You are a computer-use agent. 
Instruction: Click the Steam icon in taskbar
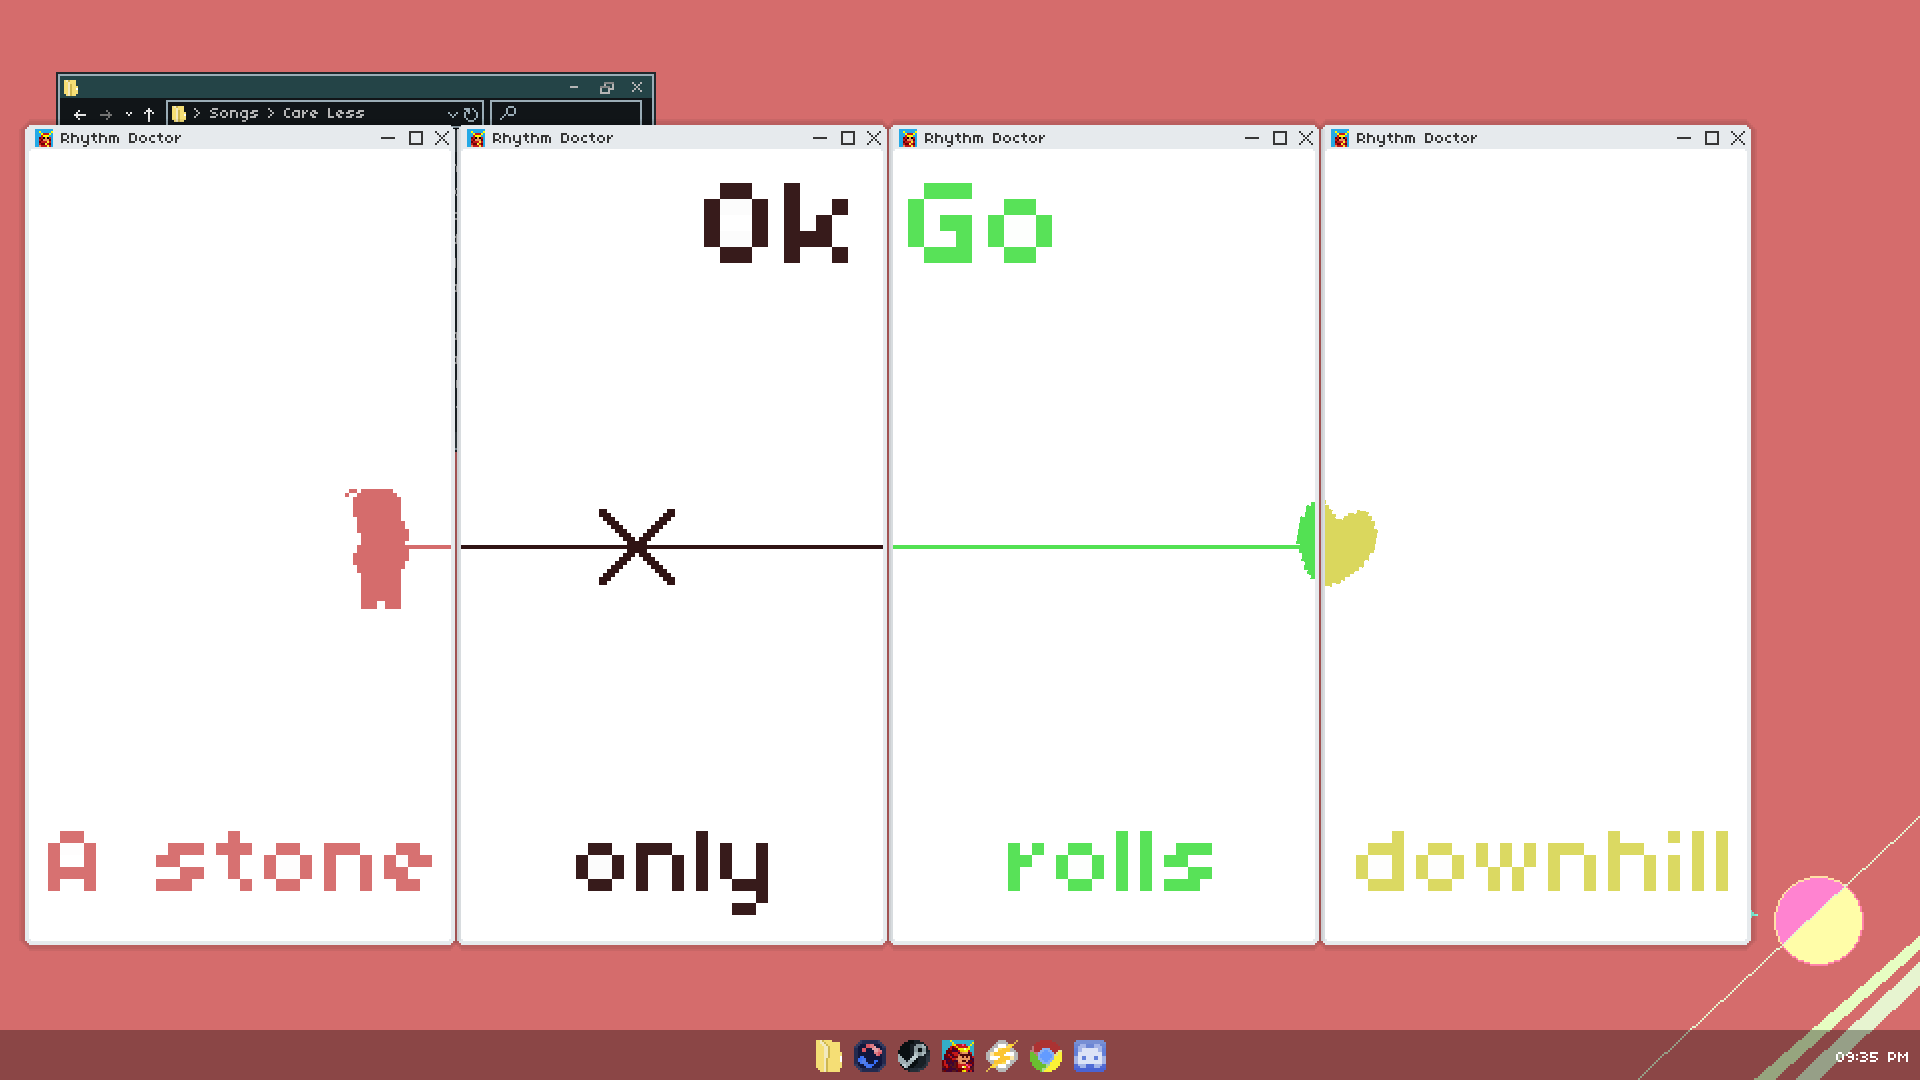pos(913,1056)
